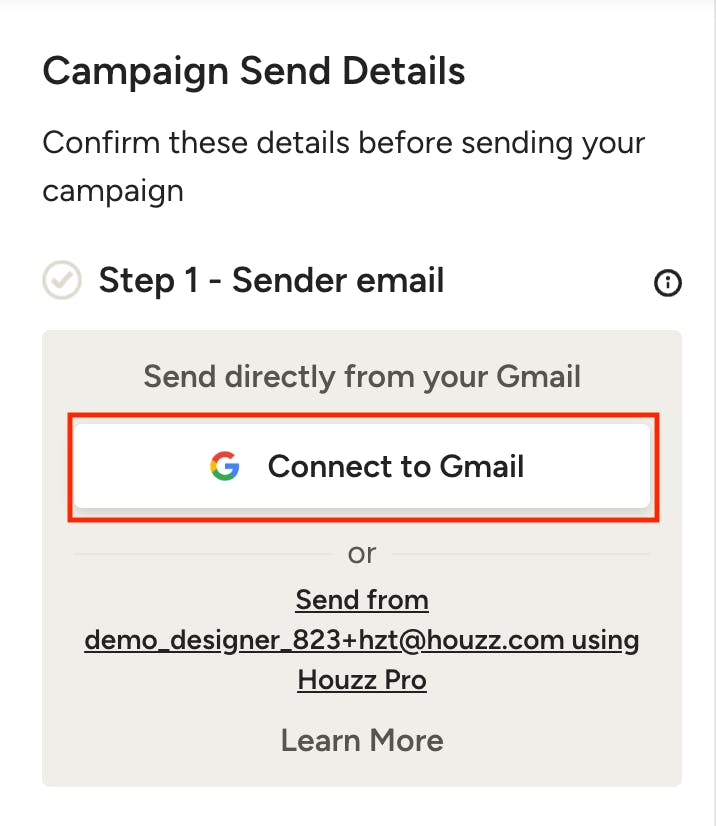Select the demo_designer_823+hzt@houzz.com email address

coord(324,640)
